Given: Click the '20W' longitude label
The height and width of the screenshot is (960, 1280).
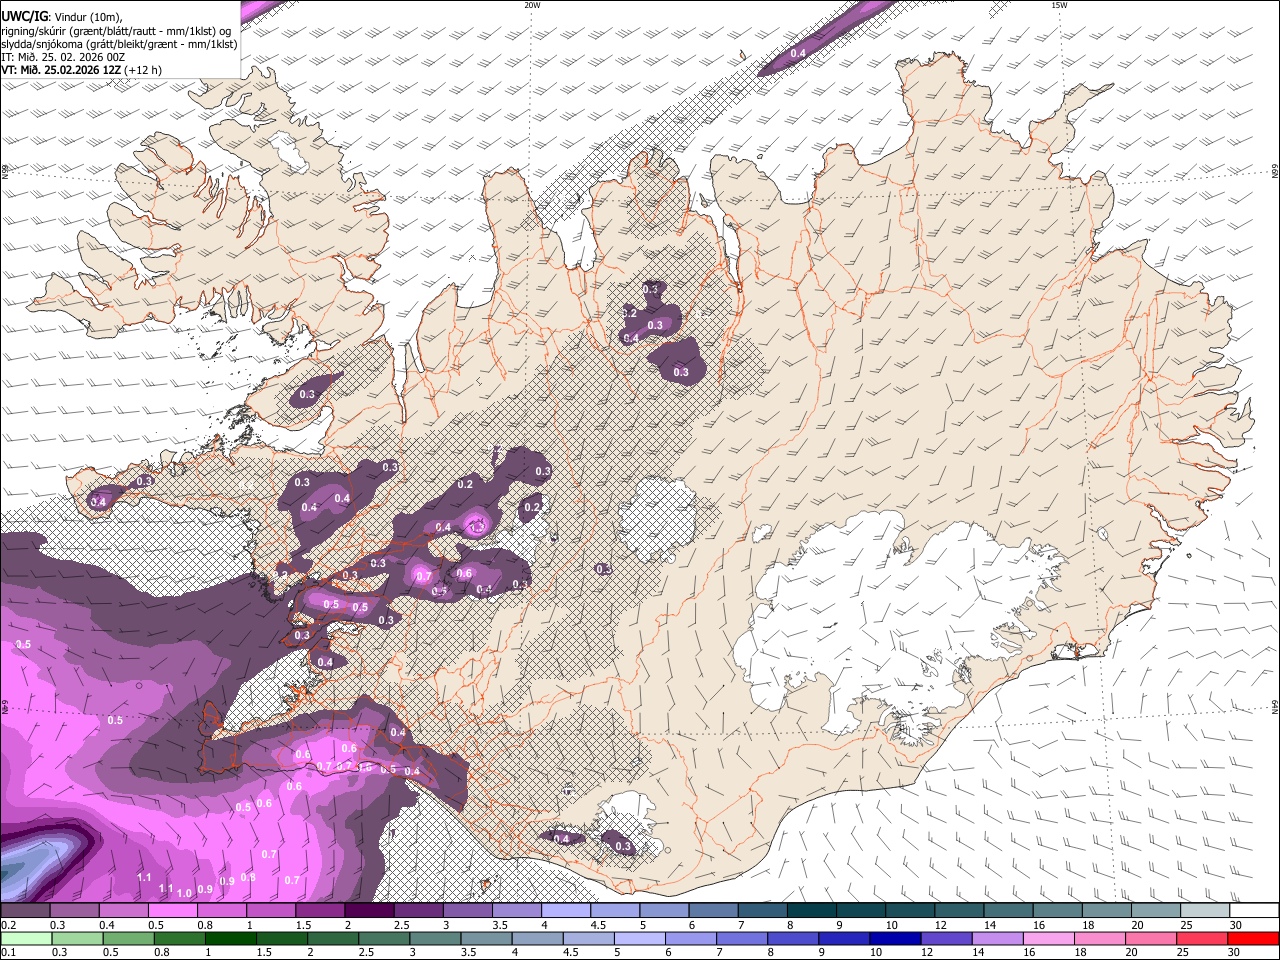Looking at the screenshot, I should pos(532,5).
